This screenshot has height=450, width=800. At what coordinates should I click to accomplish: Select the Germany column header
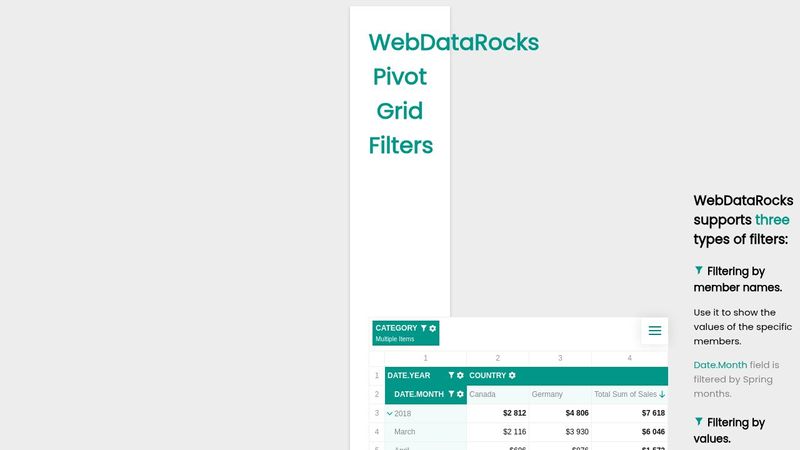tap(560, 394)
